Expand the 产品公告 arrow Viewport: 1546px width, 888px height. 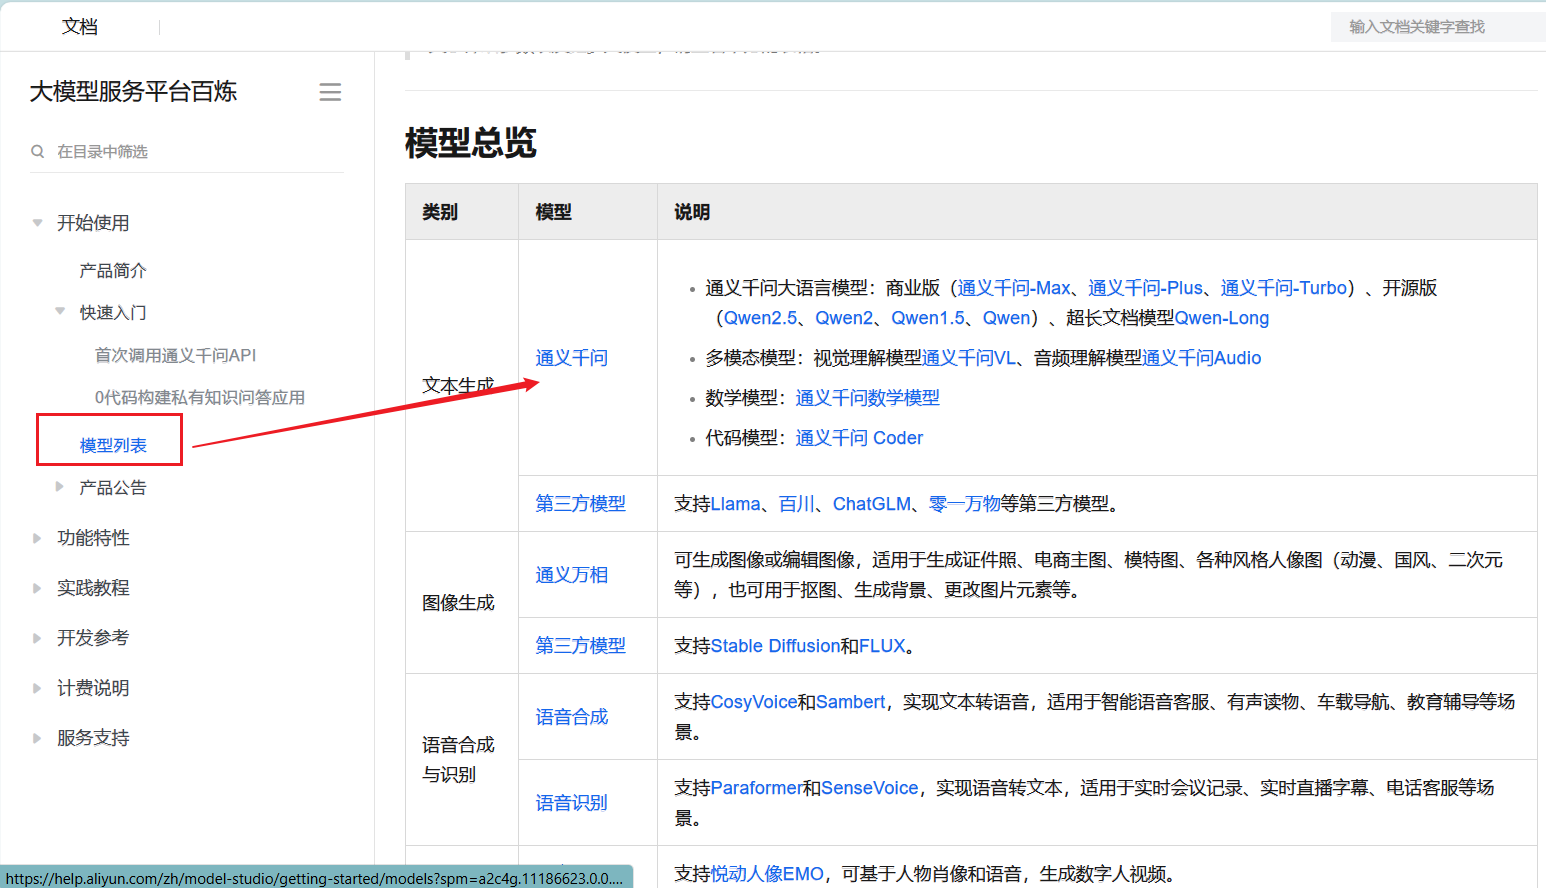(x=60, y=487)
